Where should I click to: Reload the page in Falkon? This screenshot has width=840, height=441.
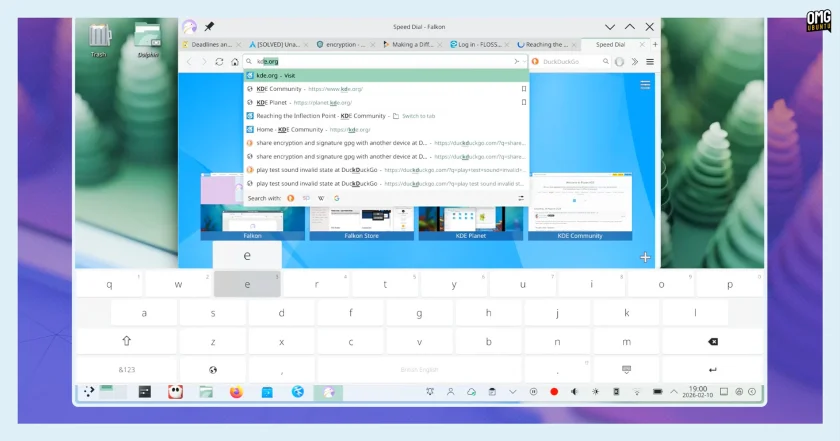(219, 62)
